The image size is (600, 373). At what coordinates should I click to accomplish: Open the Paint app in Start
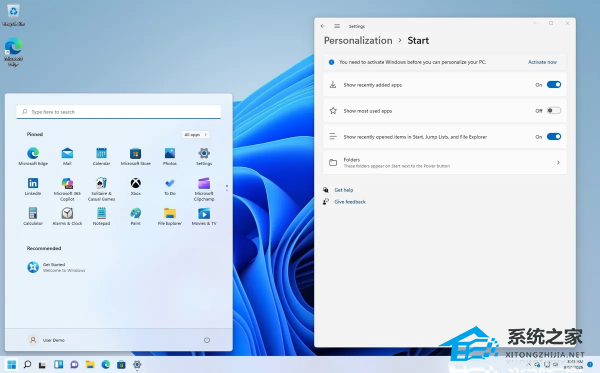coord(135,216)
